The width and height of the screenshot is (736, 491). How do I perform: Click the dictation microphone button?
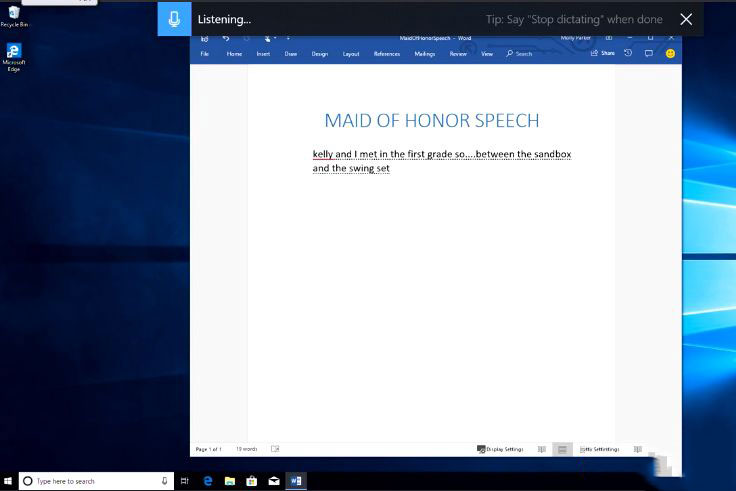(x=174, y=19)
